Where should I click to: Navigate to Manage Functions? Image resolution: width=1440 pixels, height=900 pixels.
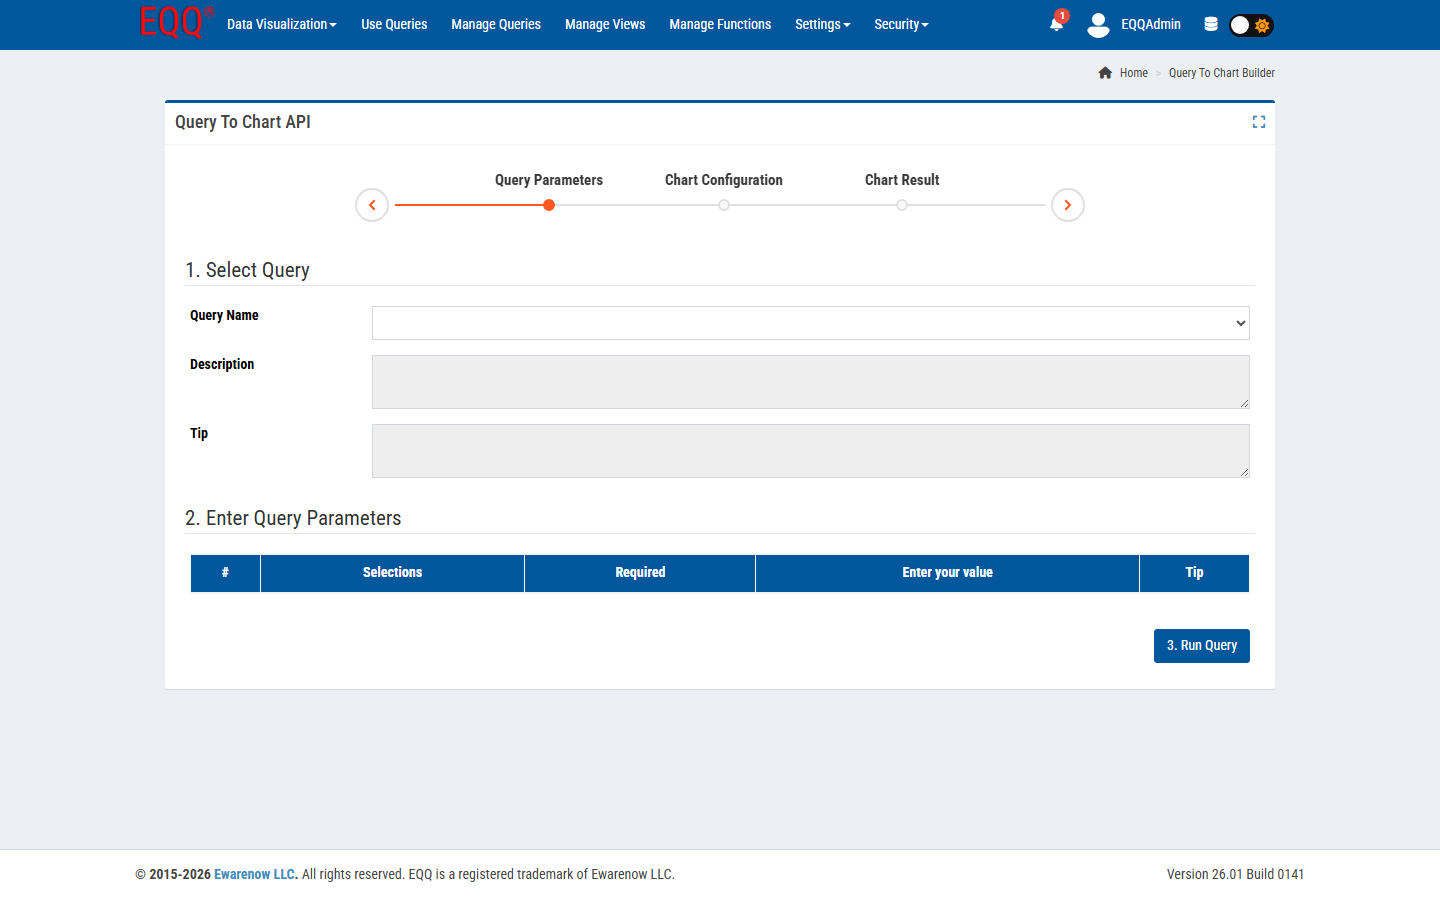(x=720, y=24)
